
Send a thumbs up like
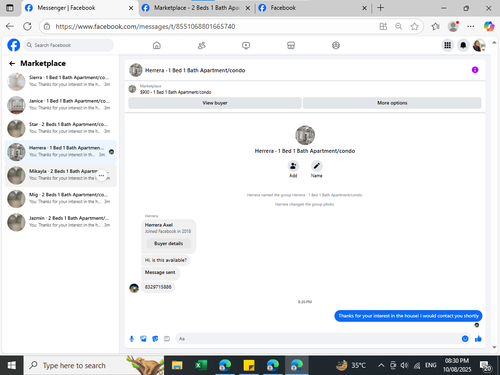pos(478,339)
